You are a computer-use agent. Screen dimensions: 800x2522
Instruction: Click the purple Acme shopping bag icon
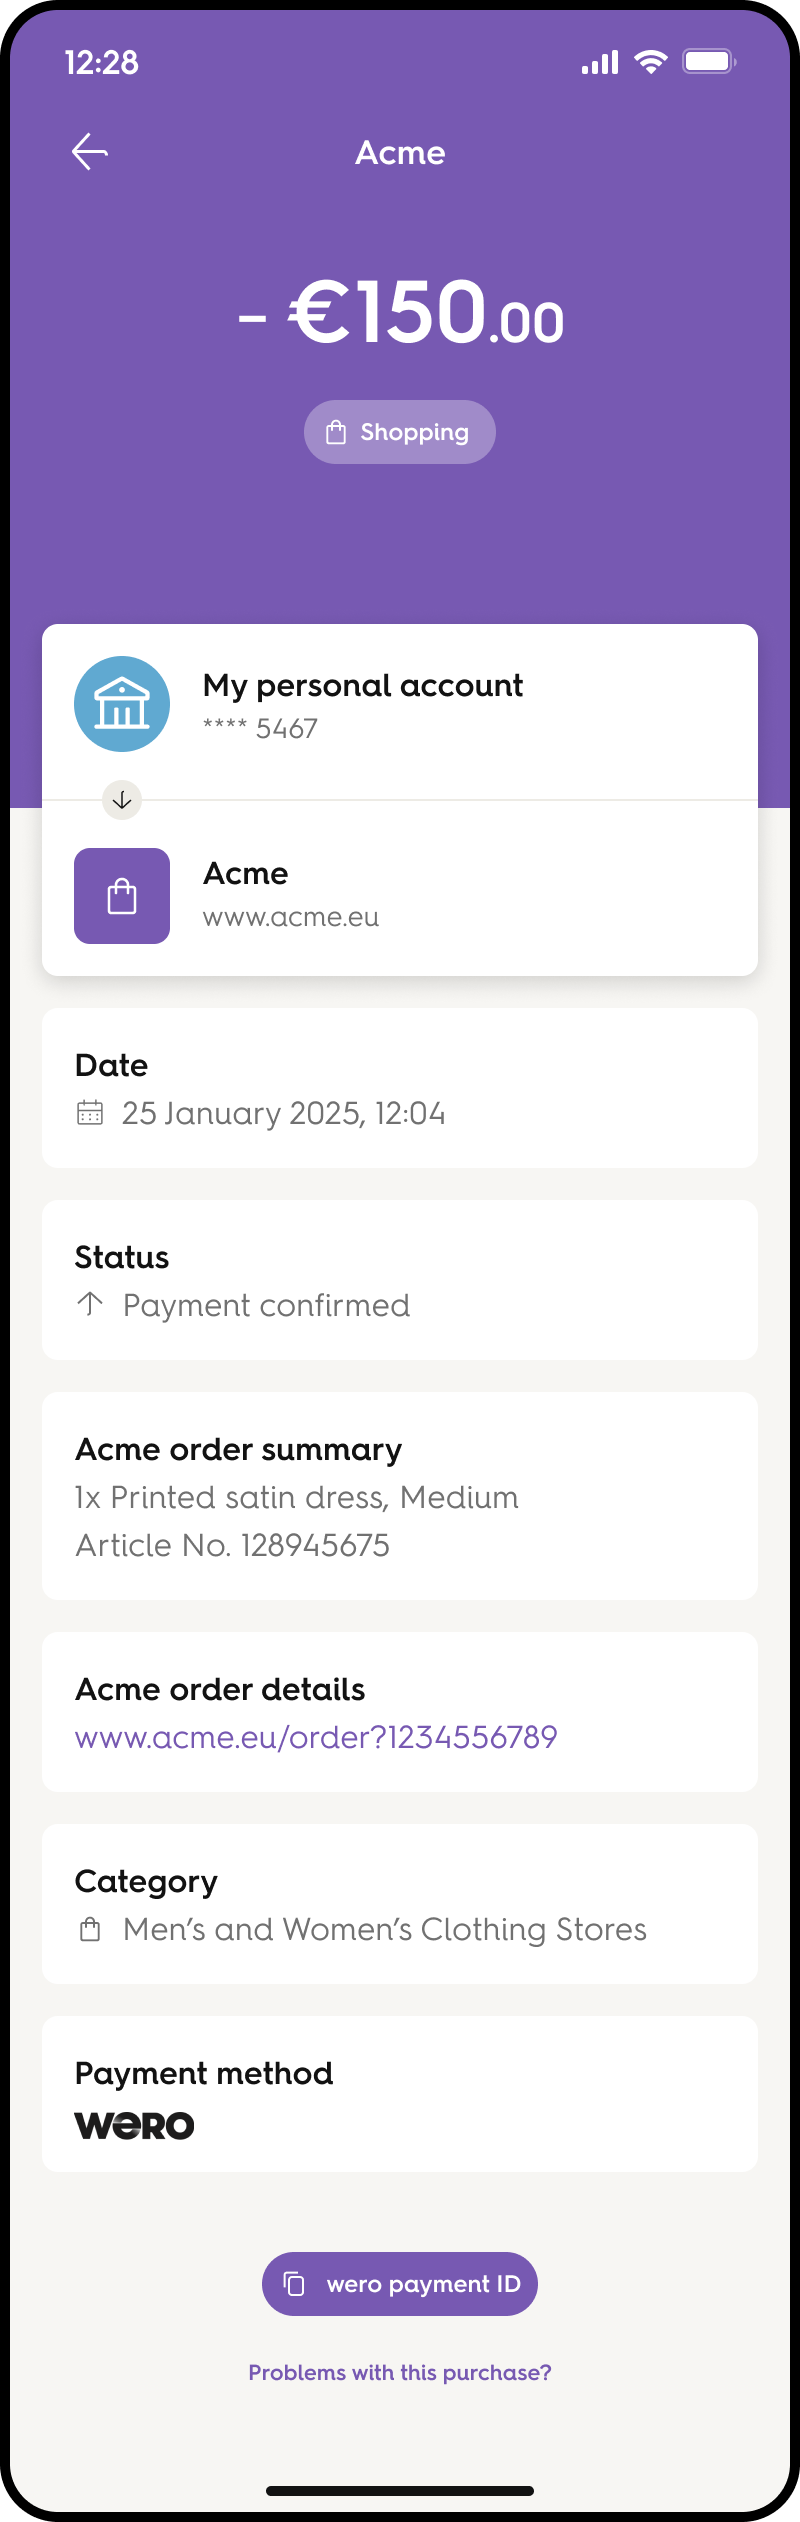point(122,896)
